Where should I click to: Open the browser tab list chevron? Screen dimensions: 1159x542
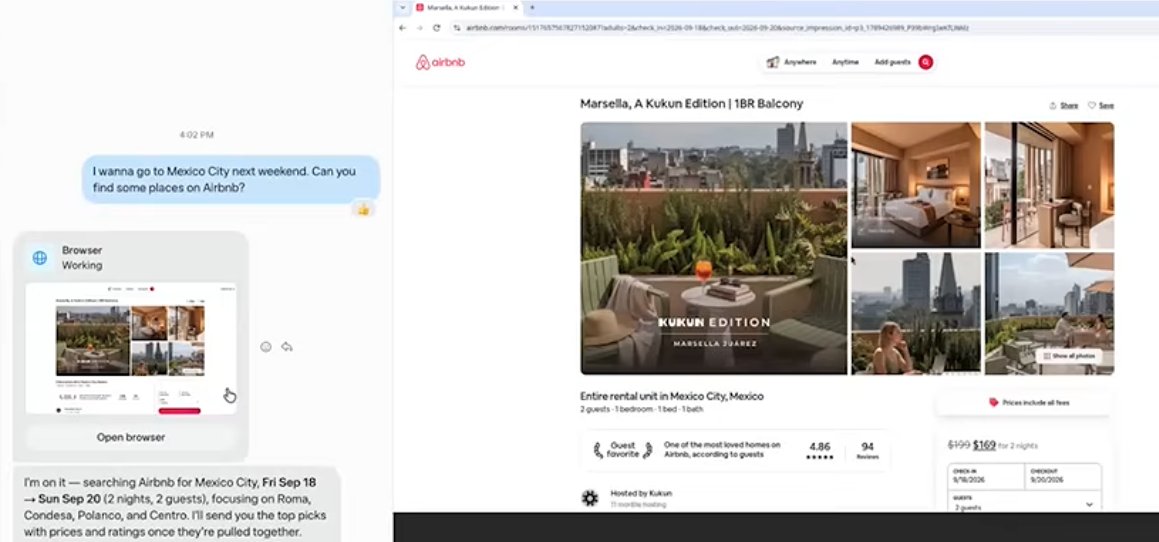pyautogui.click(x=403, y=7)
